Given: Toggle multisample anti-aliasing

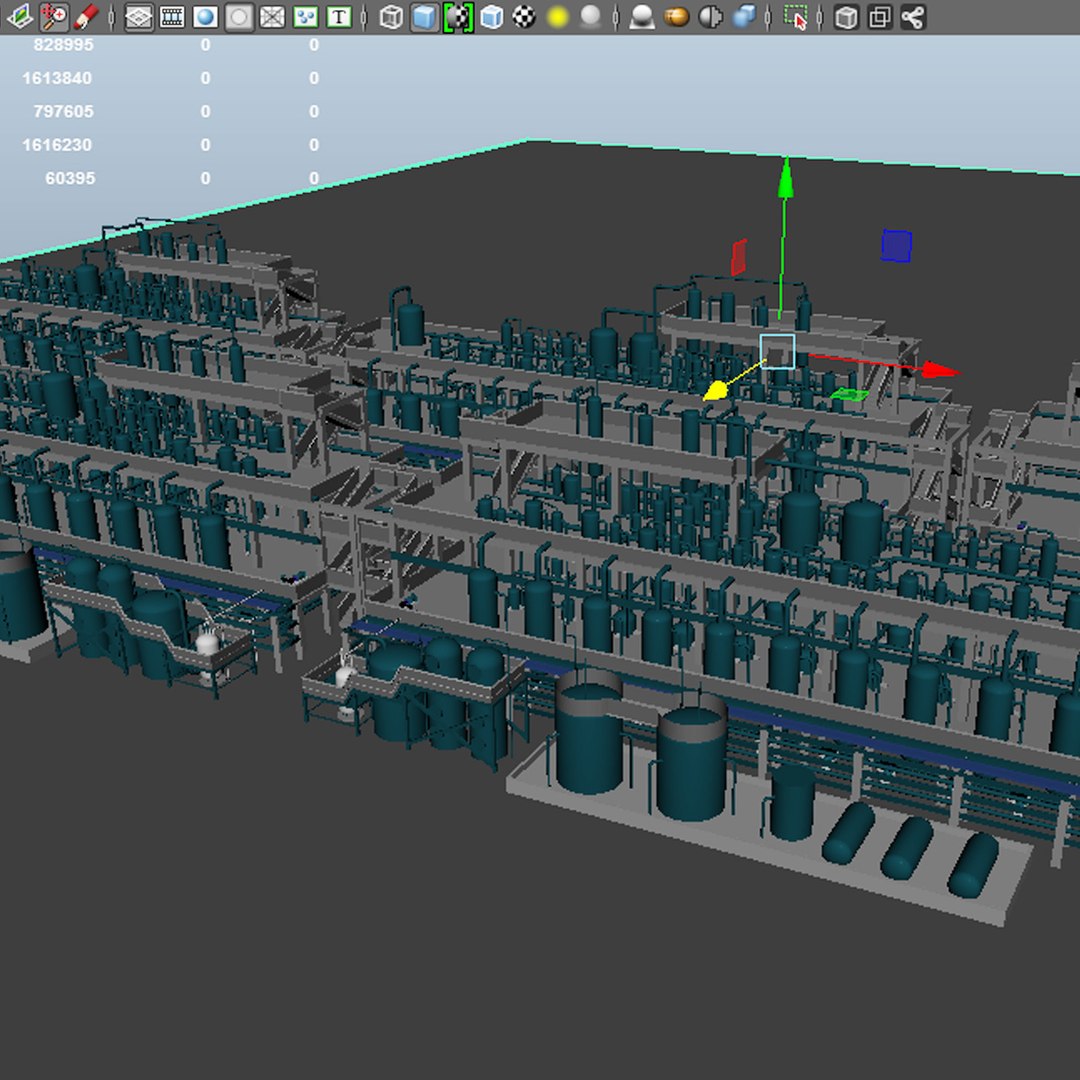Looking at the screenshot, I should 710,17.
